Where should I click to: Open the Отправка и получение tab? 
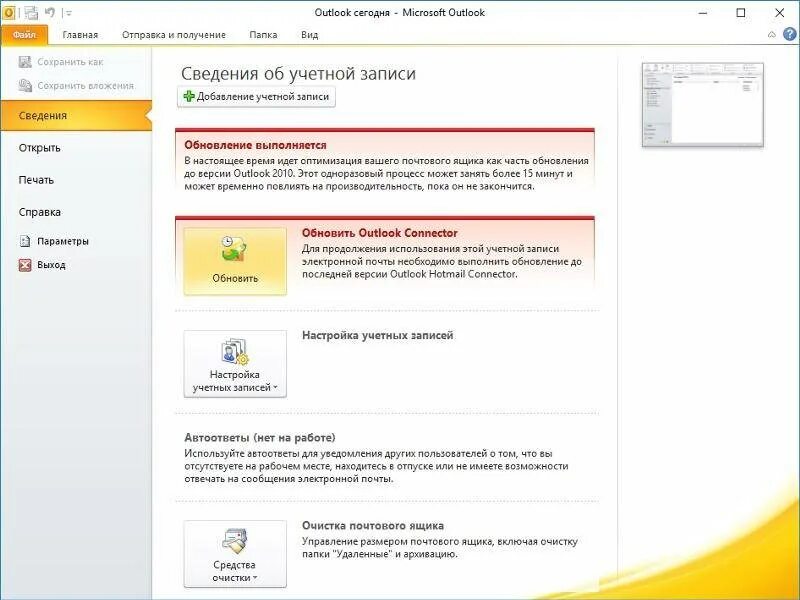coord(173,35)
